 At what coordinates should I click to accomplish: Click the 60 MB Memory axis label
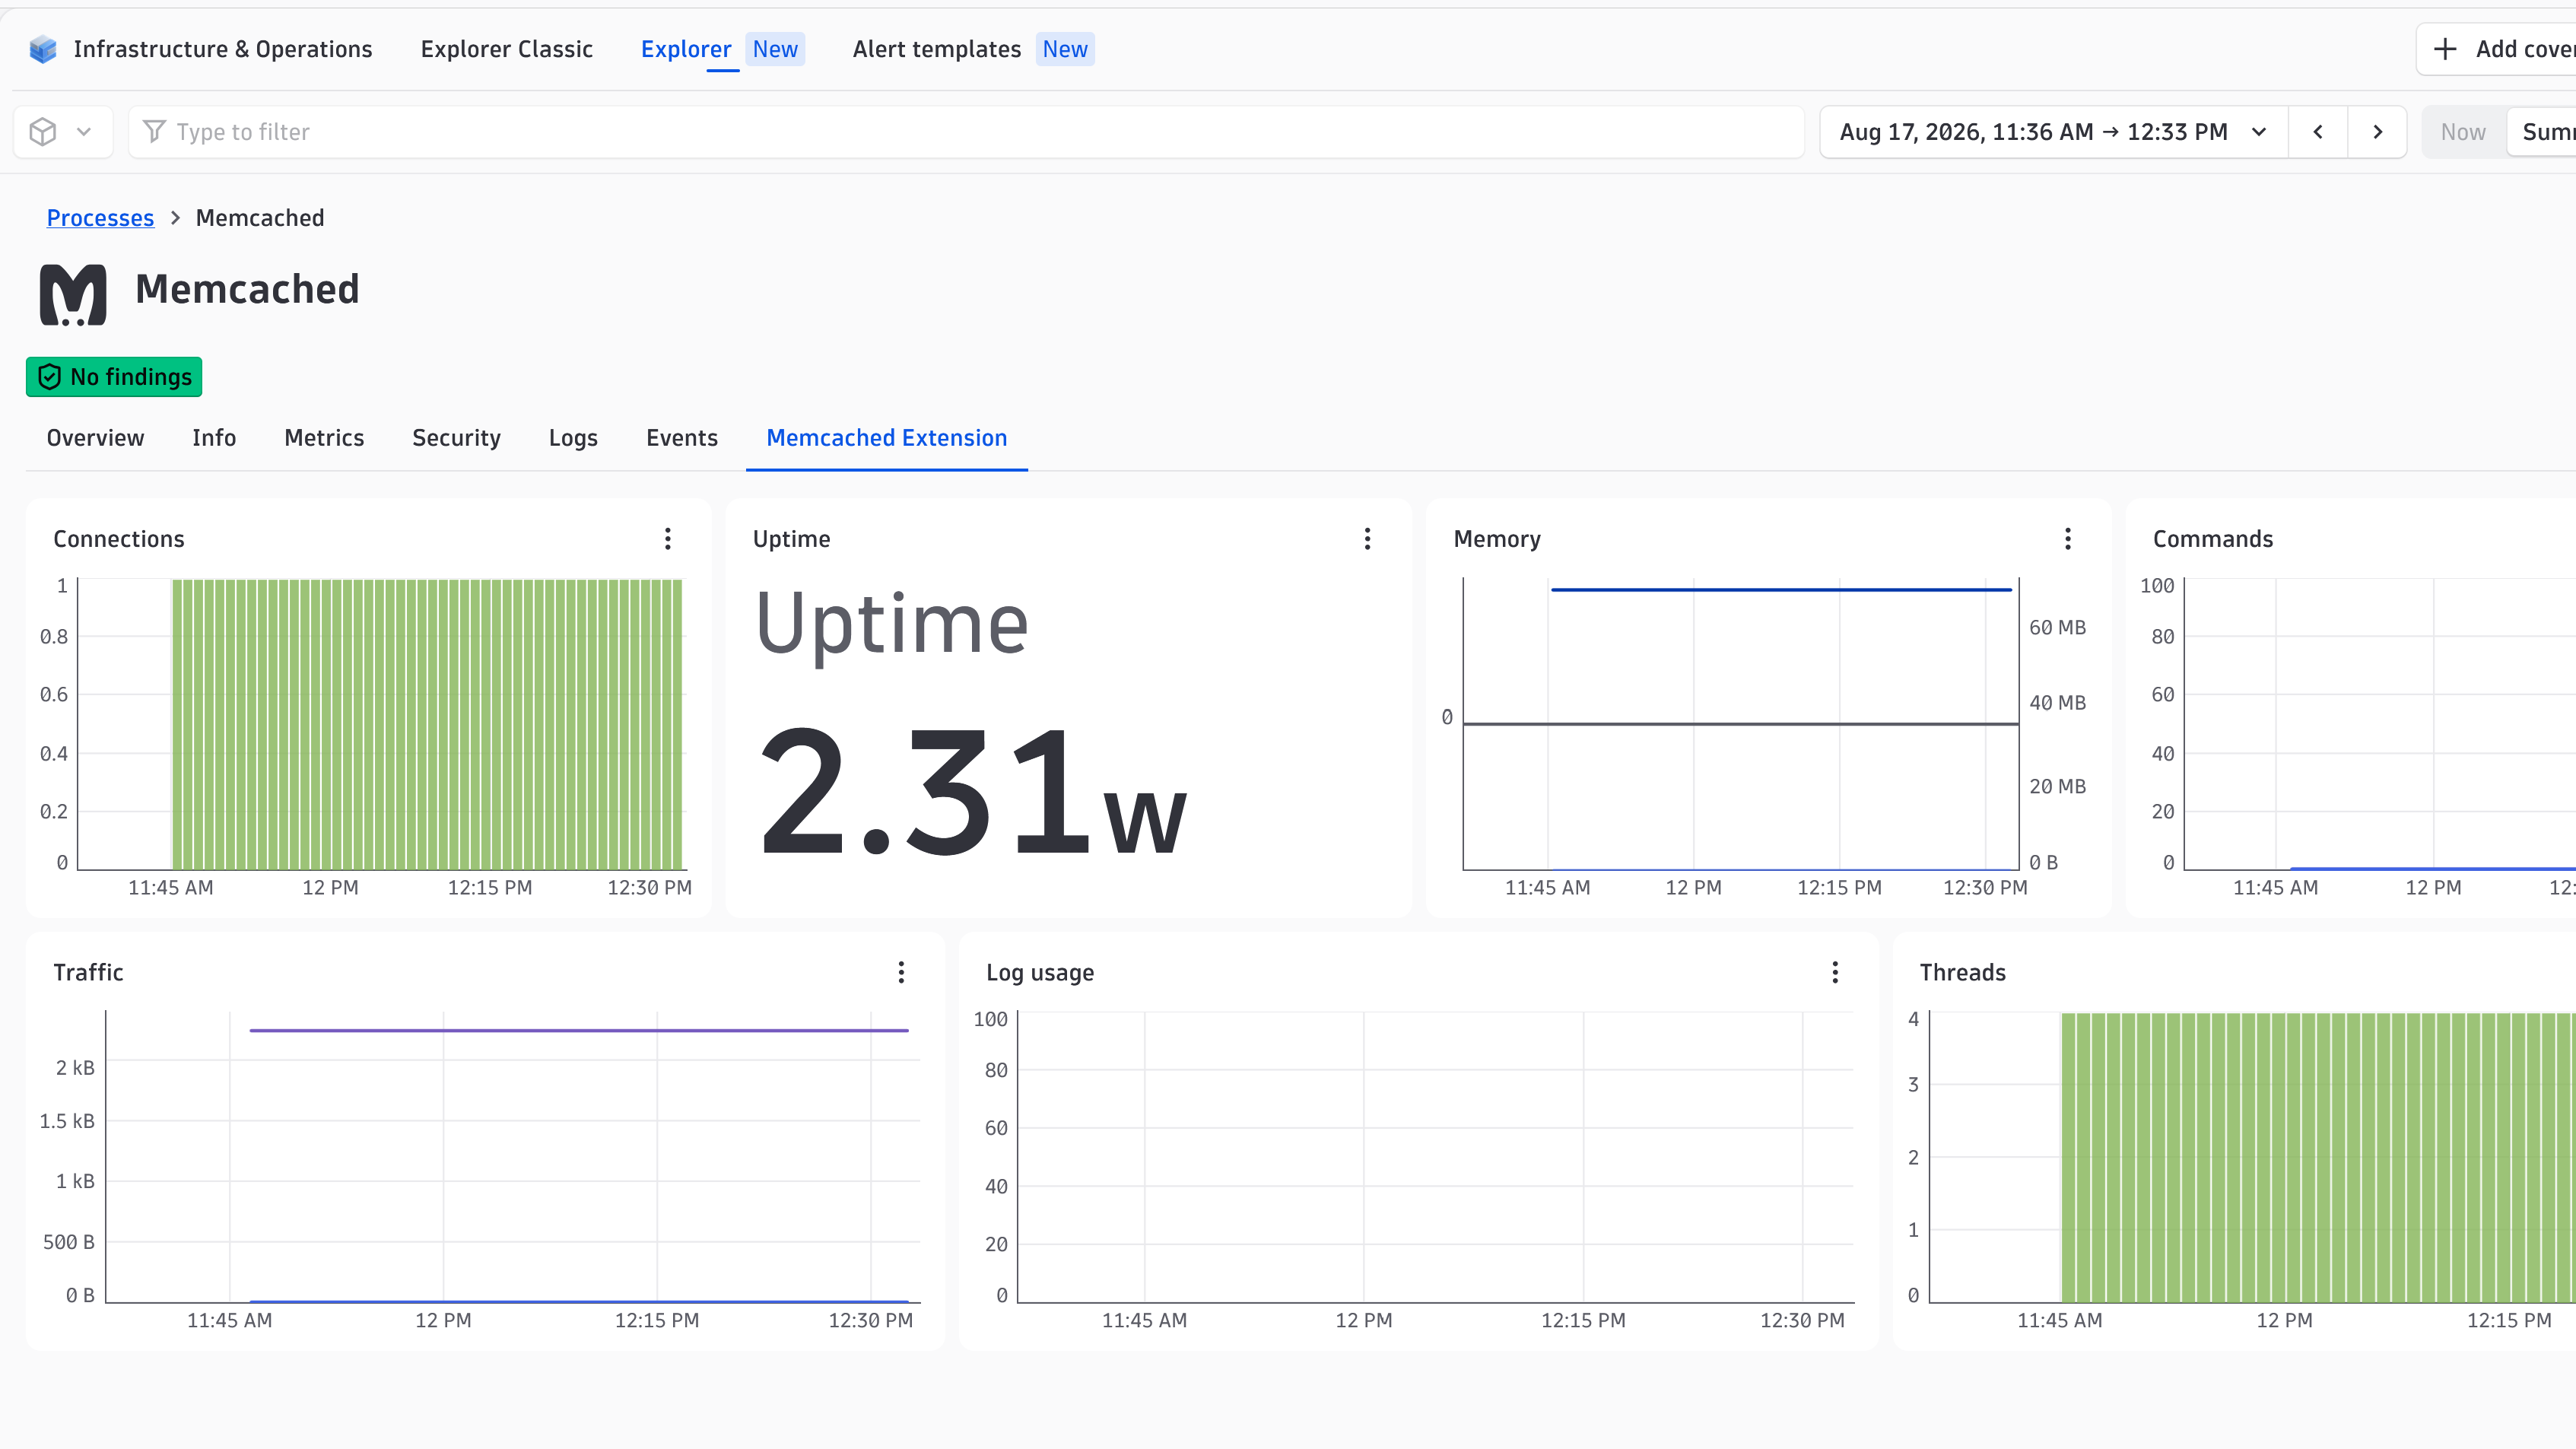click(2057, 627)
